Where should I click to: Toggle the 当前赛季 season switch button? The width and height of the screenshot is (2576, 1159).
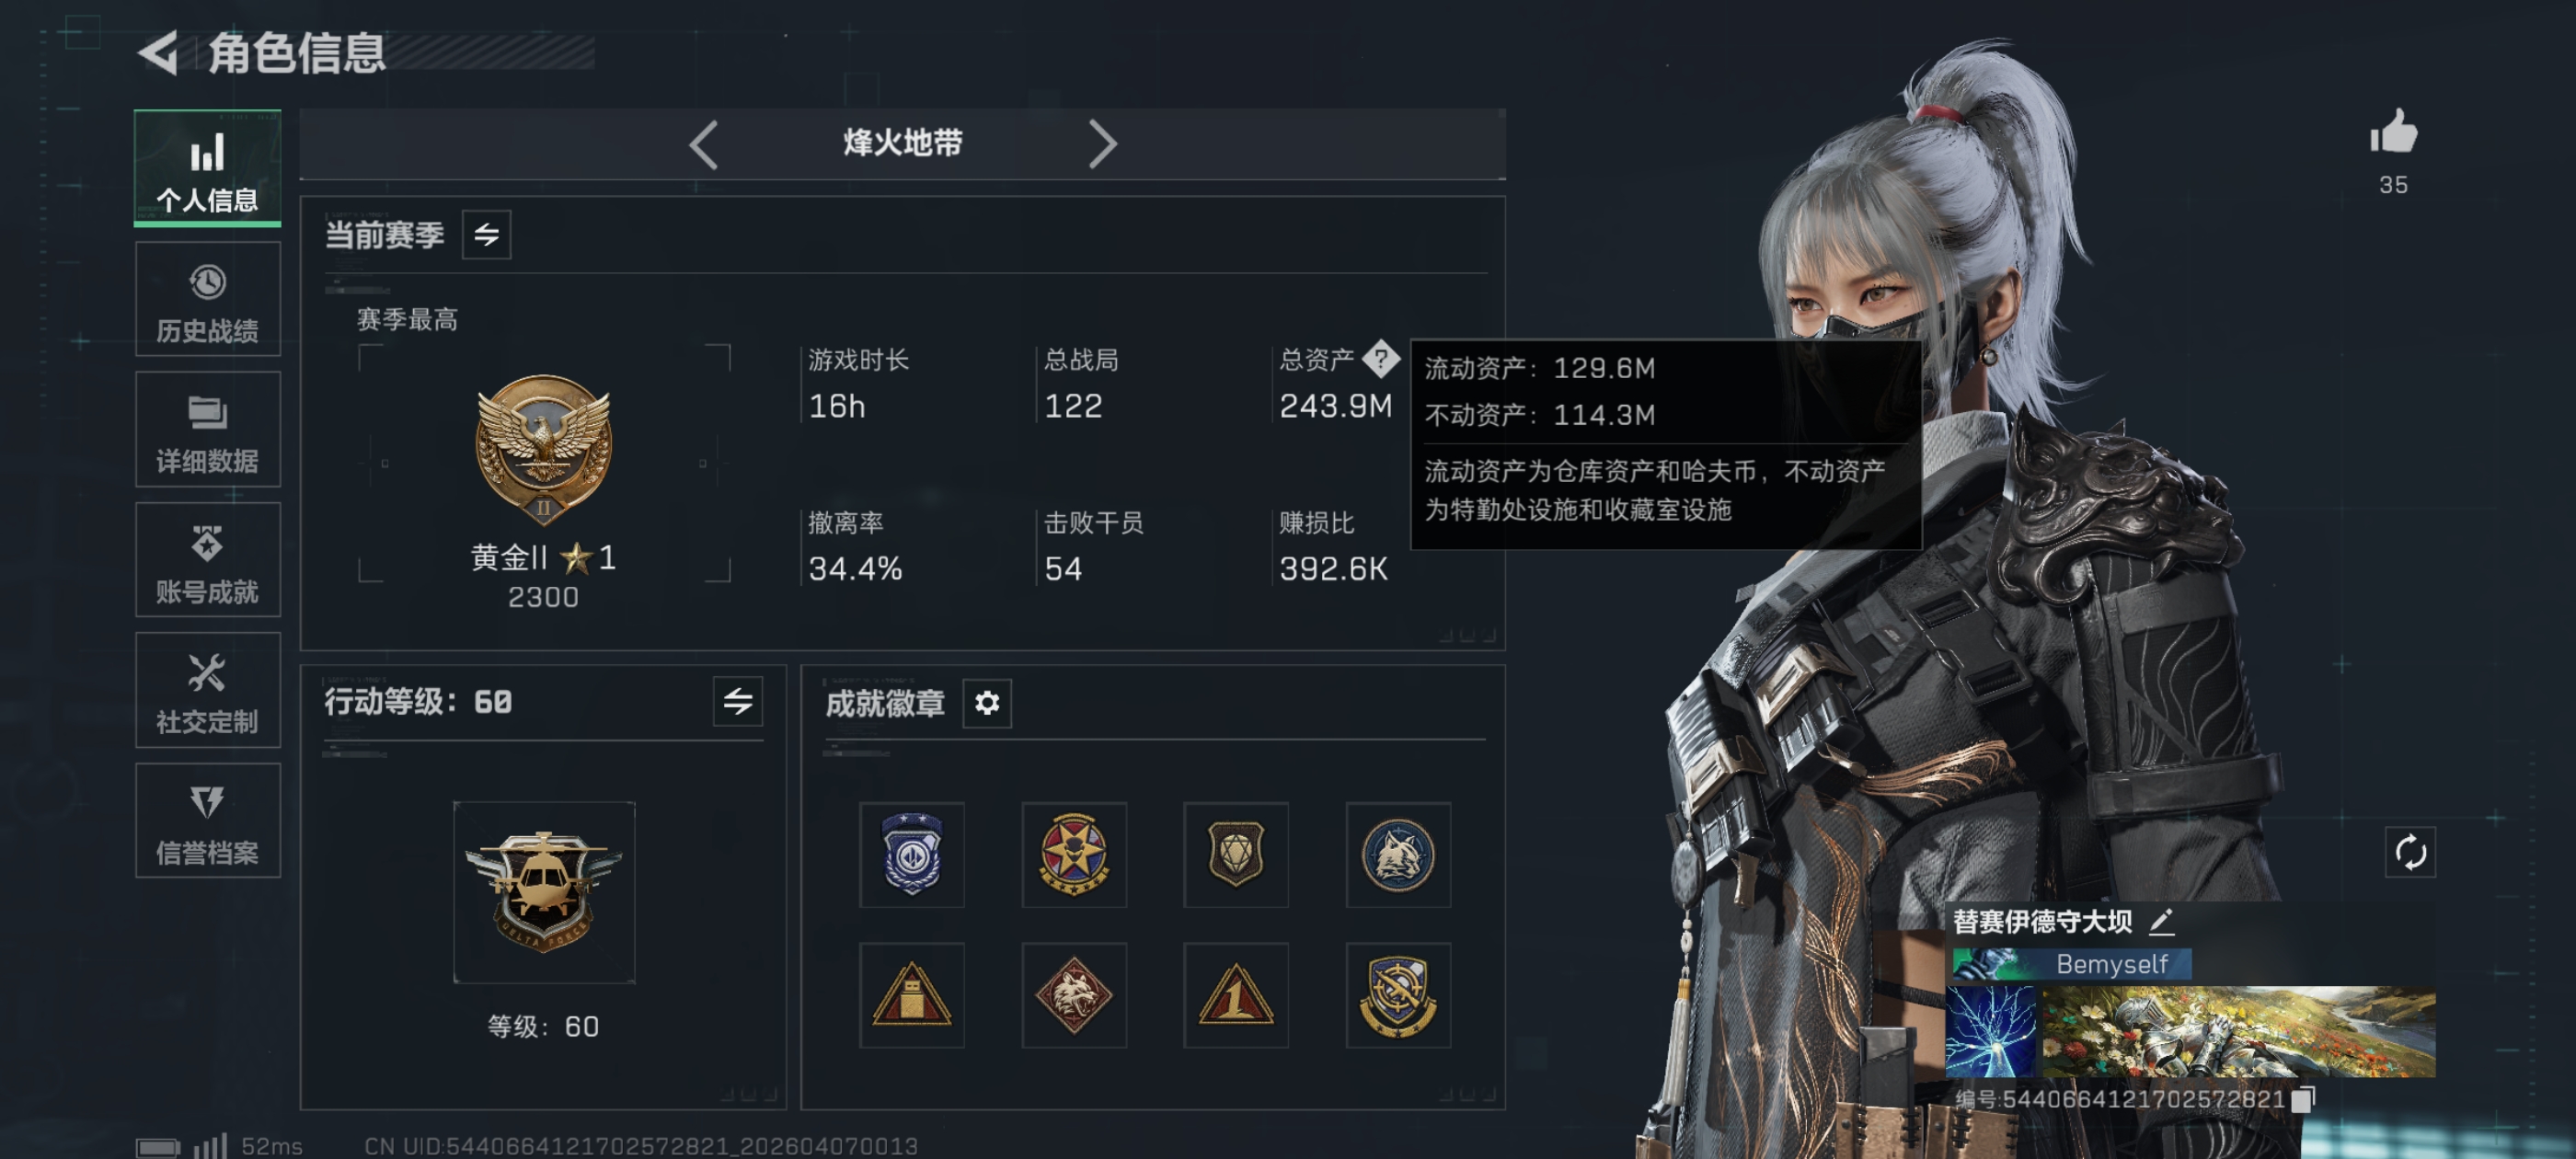[486, 235]
